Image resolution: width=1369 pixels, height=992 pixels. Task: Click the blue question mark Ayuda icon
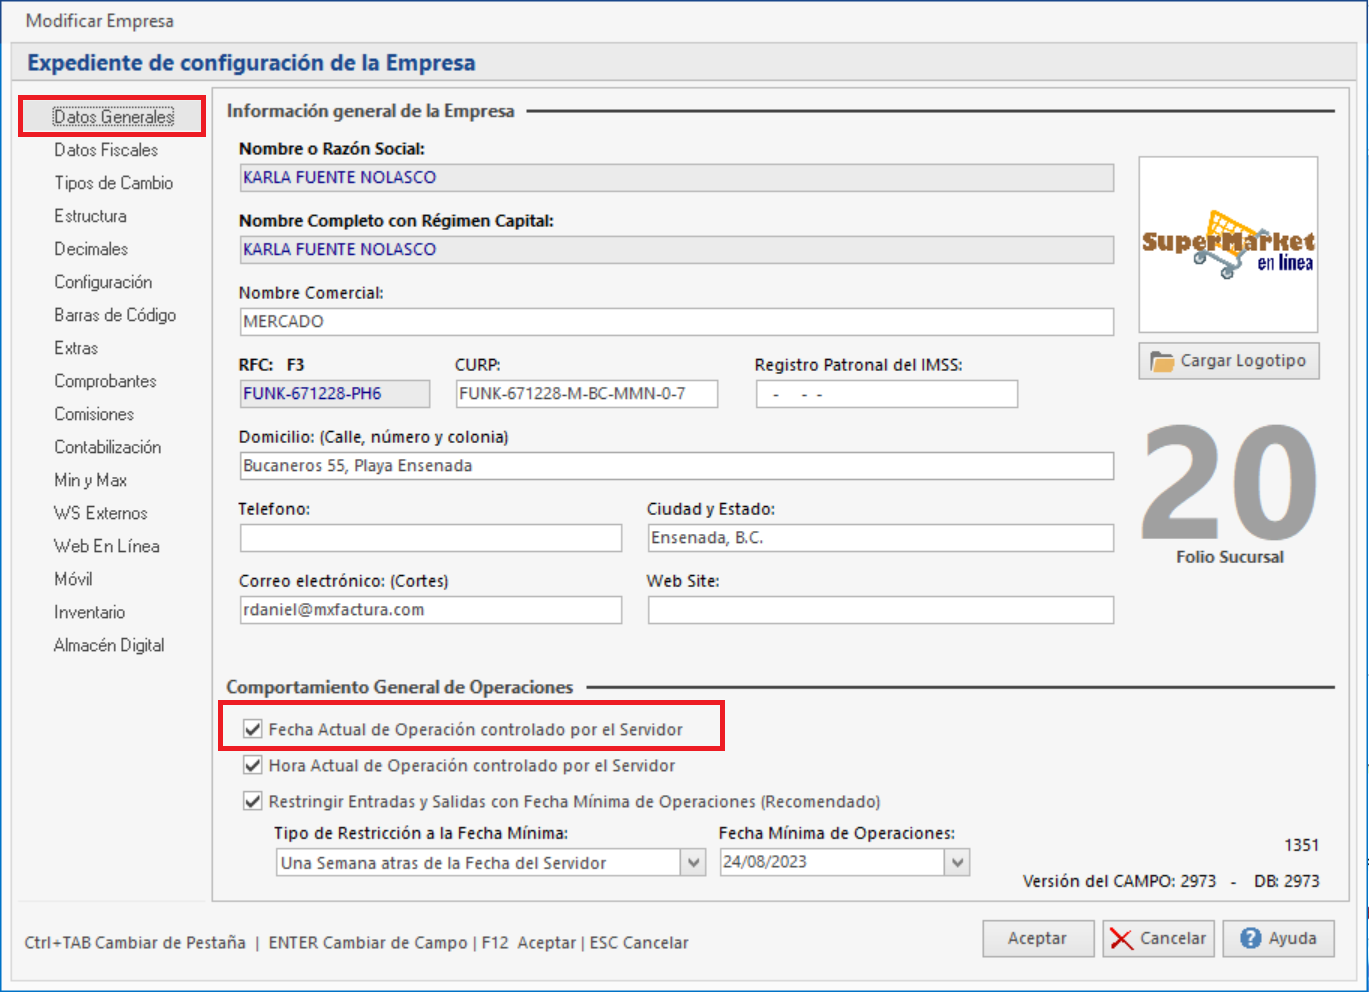[x=1250, y=938]
